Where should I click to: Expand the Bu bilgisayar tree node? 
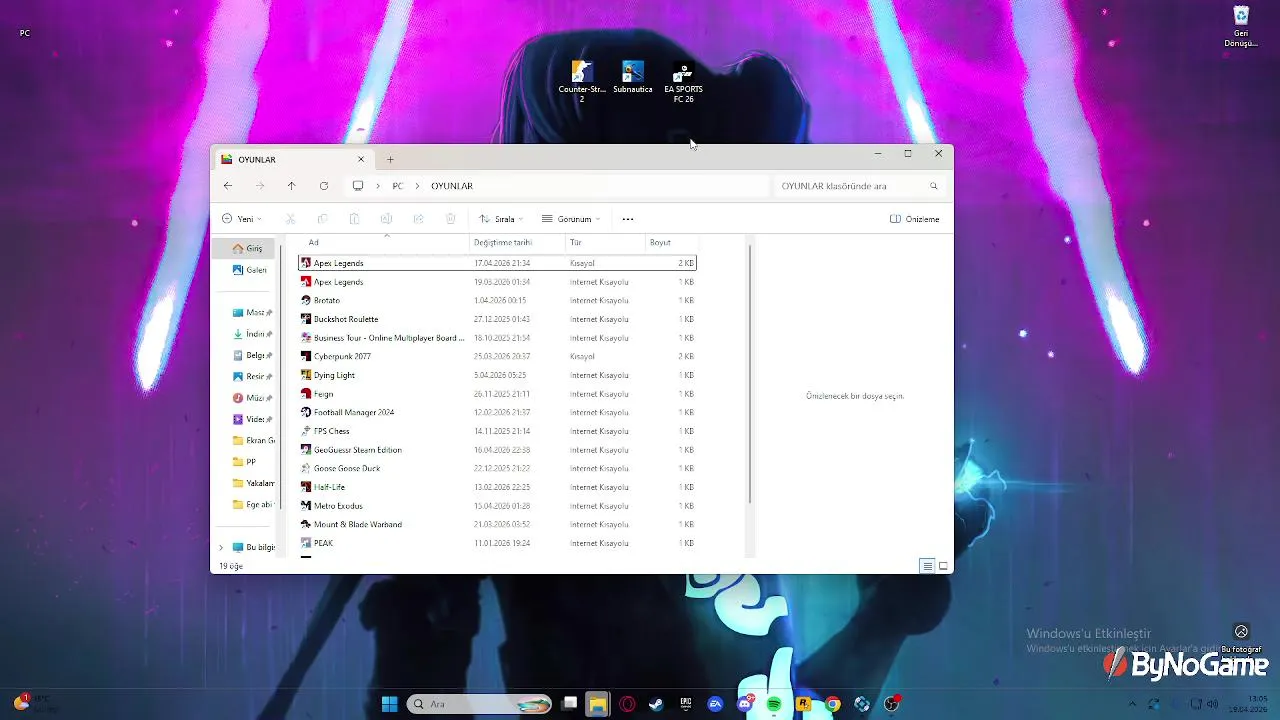221,547
